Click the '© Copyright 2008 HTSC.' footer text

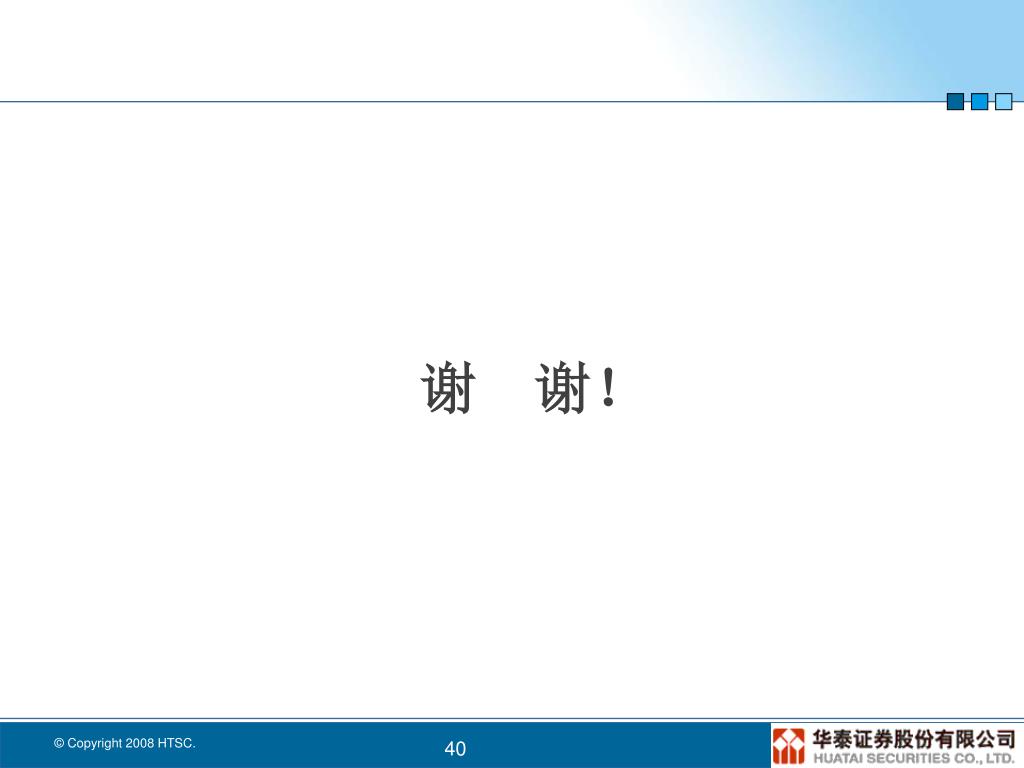[x=125, y=743]
